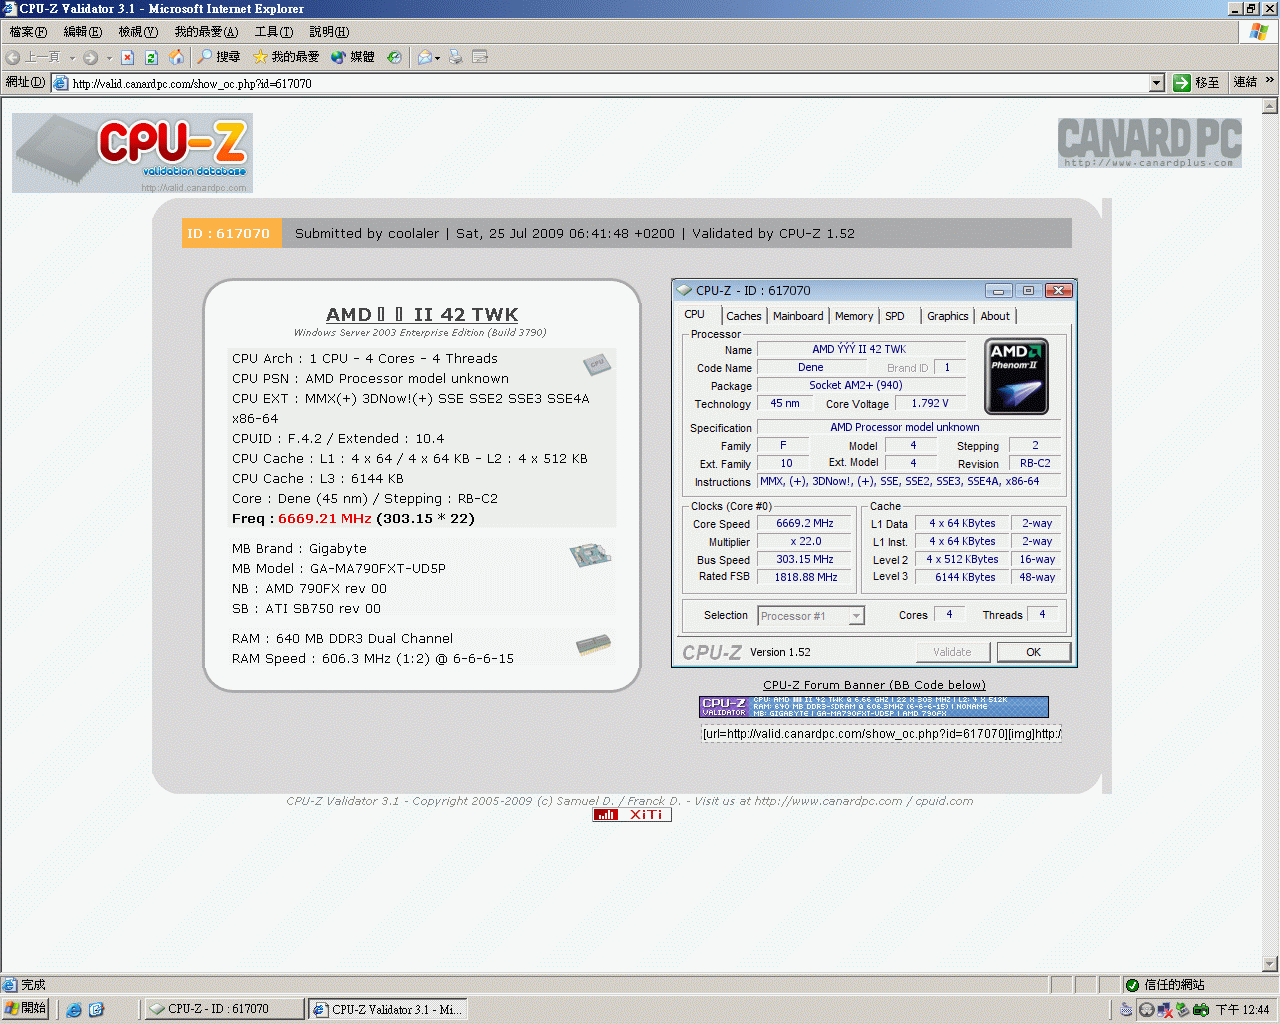The height and width of the screenshot is (1024, 1280).
Task: Click the Canard PC logo
Action: pos(1150,142)
